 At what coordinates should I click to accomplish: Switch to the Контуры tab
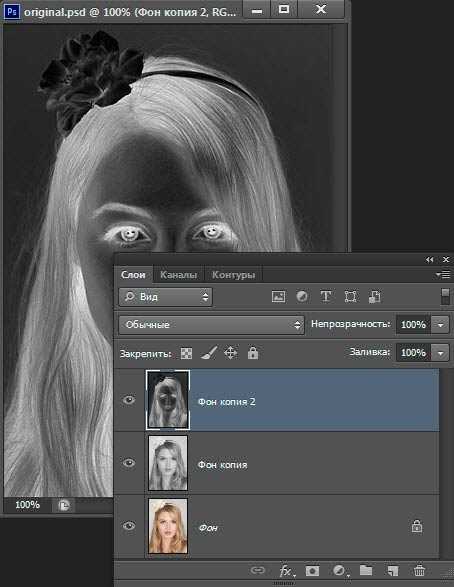[x=233, y=275]
